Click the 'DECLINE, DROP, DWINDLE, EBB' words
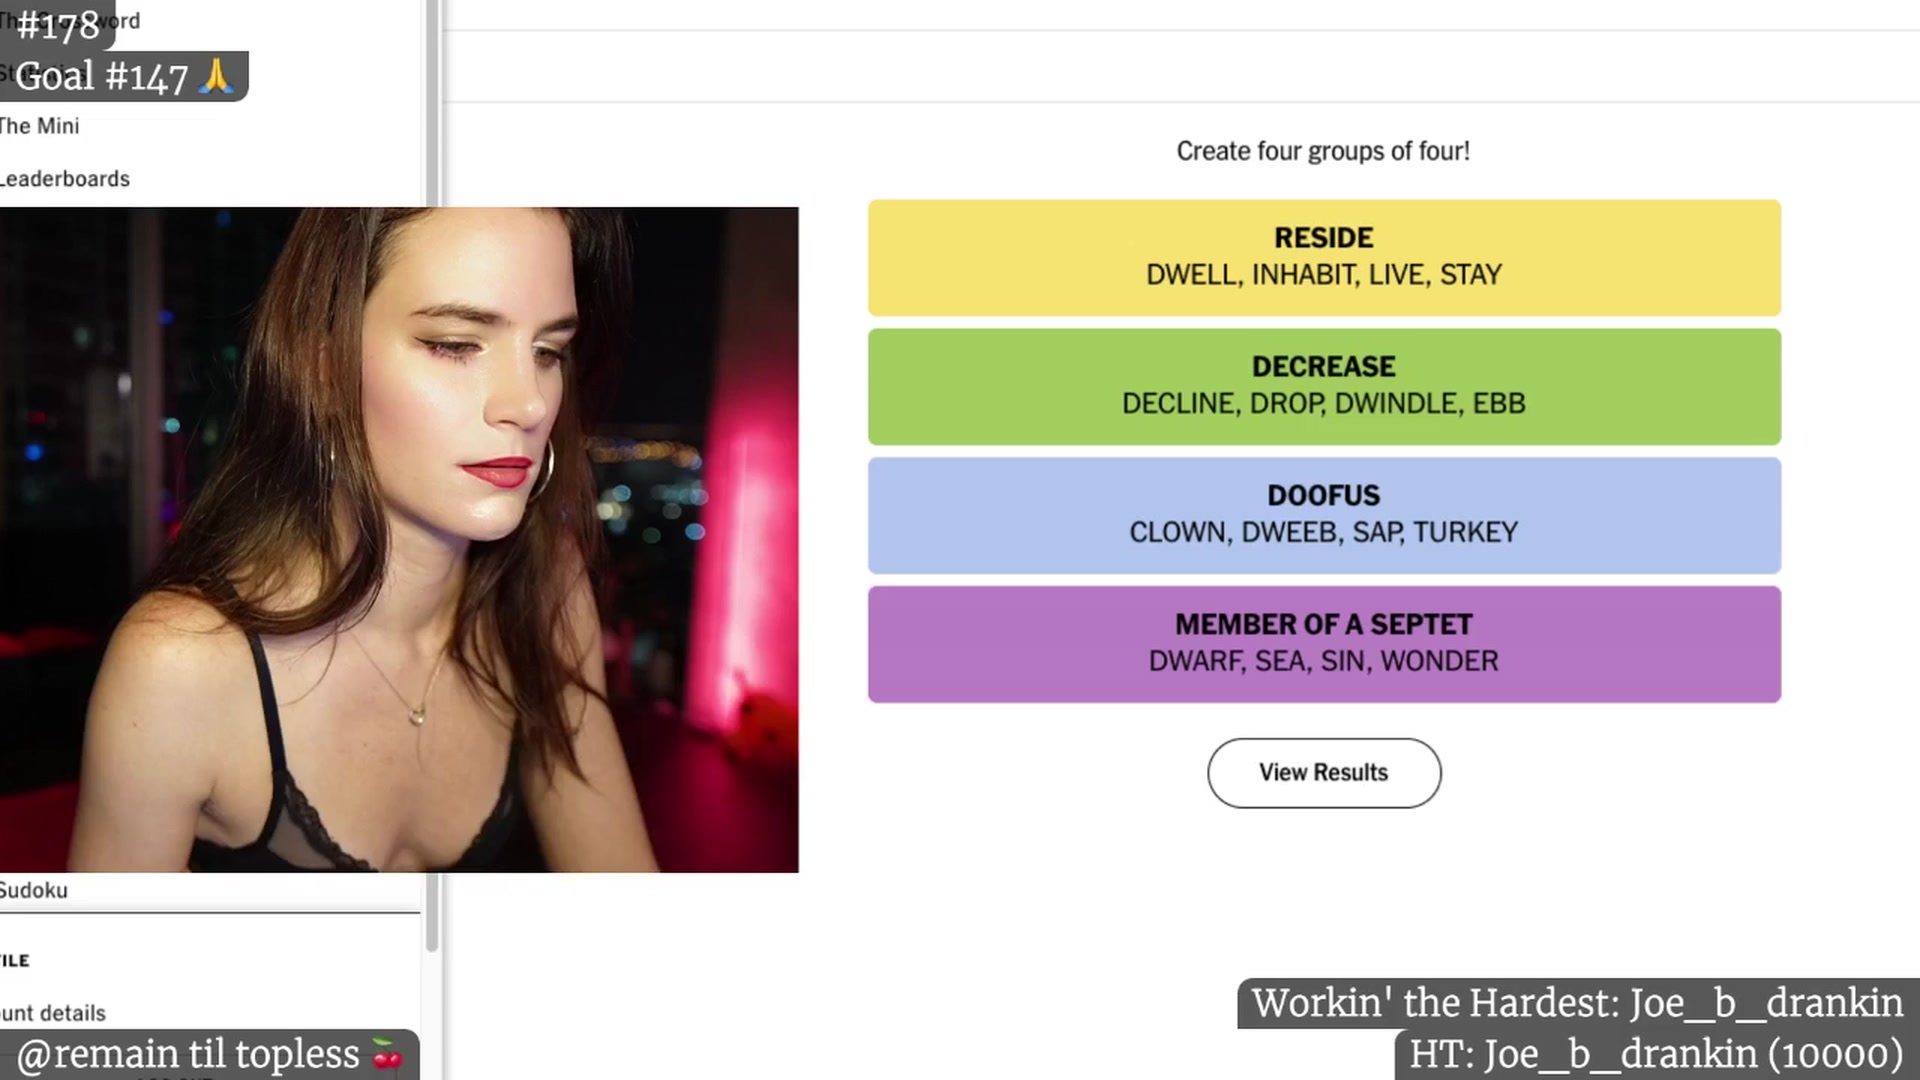This screenshot has width=1920, height=1080. pos(1324,404)
